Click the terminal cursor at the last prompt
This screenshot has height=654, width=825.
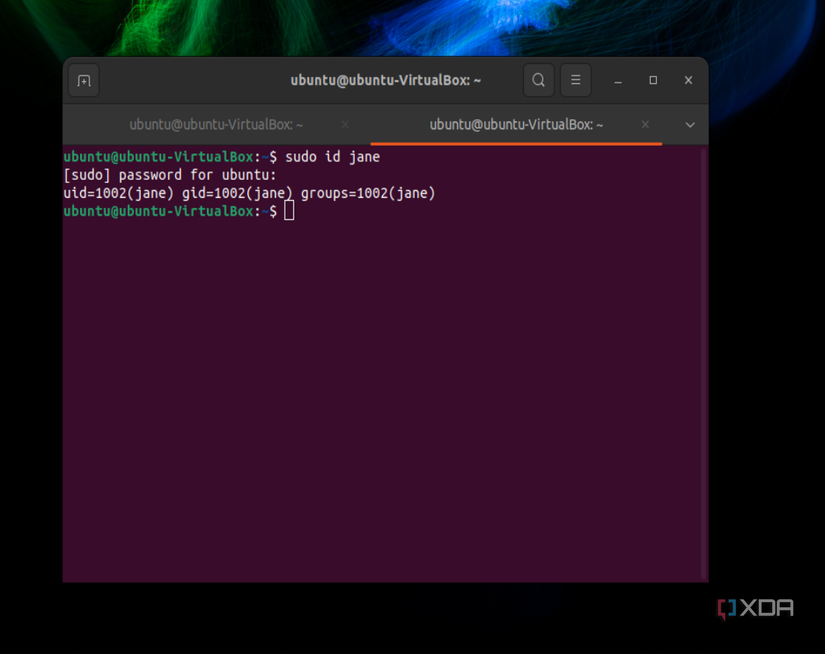(x=289, y=211)
